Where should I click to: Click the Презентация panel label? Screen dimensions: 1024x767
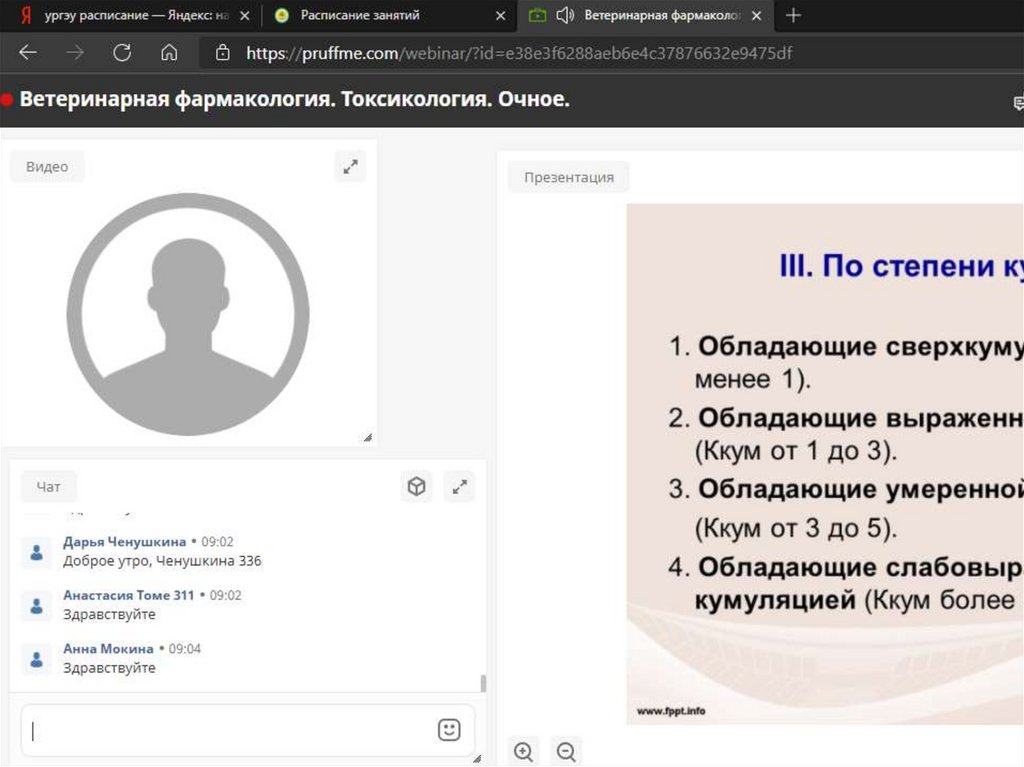569,177
